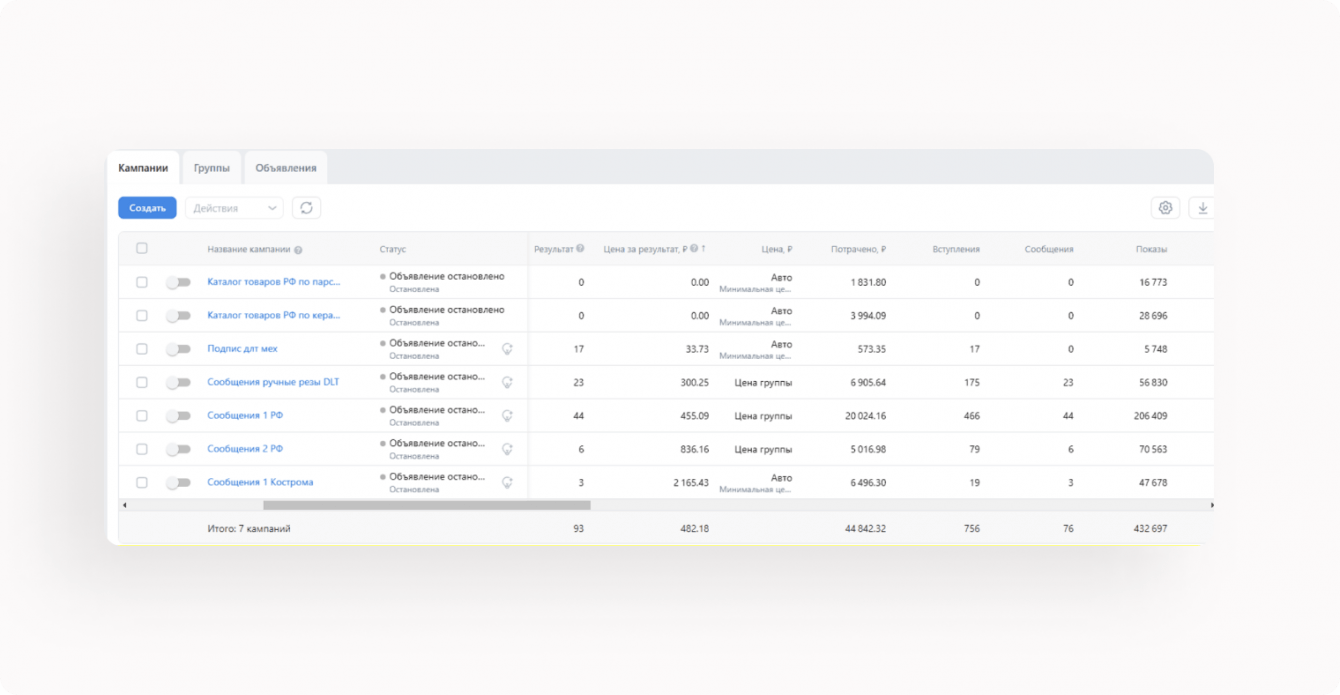Click total impressions 432 697
Screen dimensions: 1340x695
pyautogui.click(x=1150, y=528)
